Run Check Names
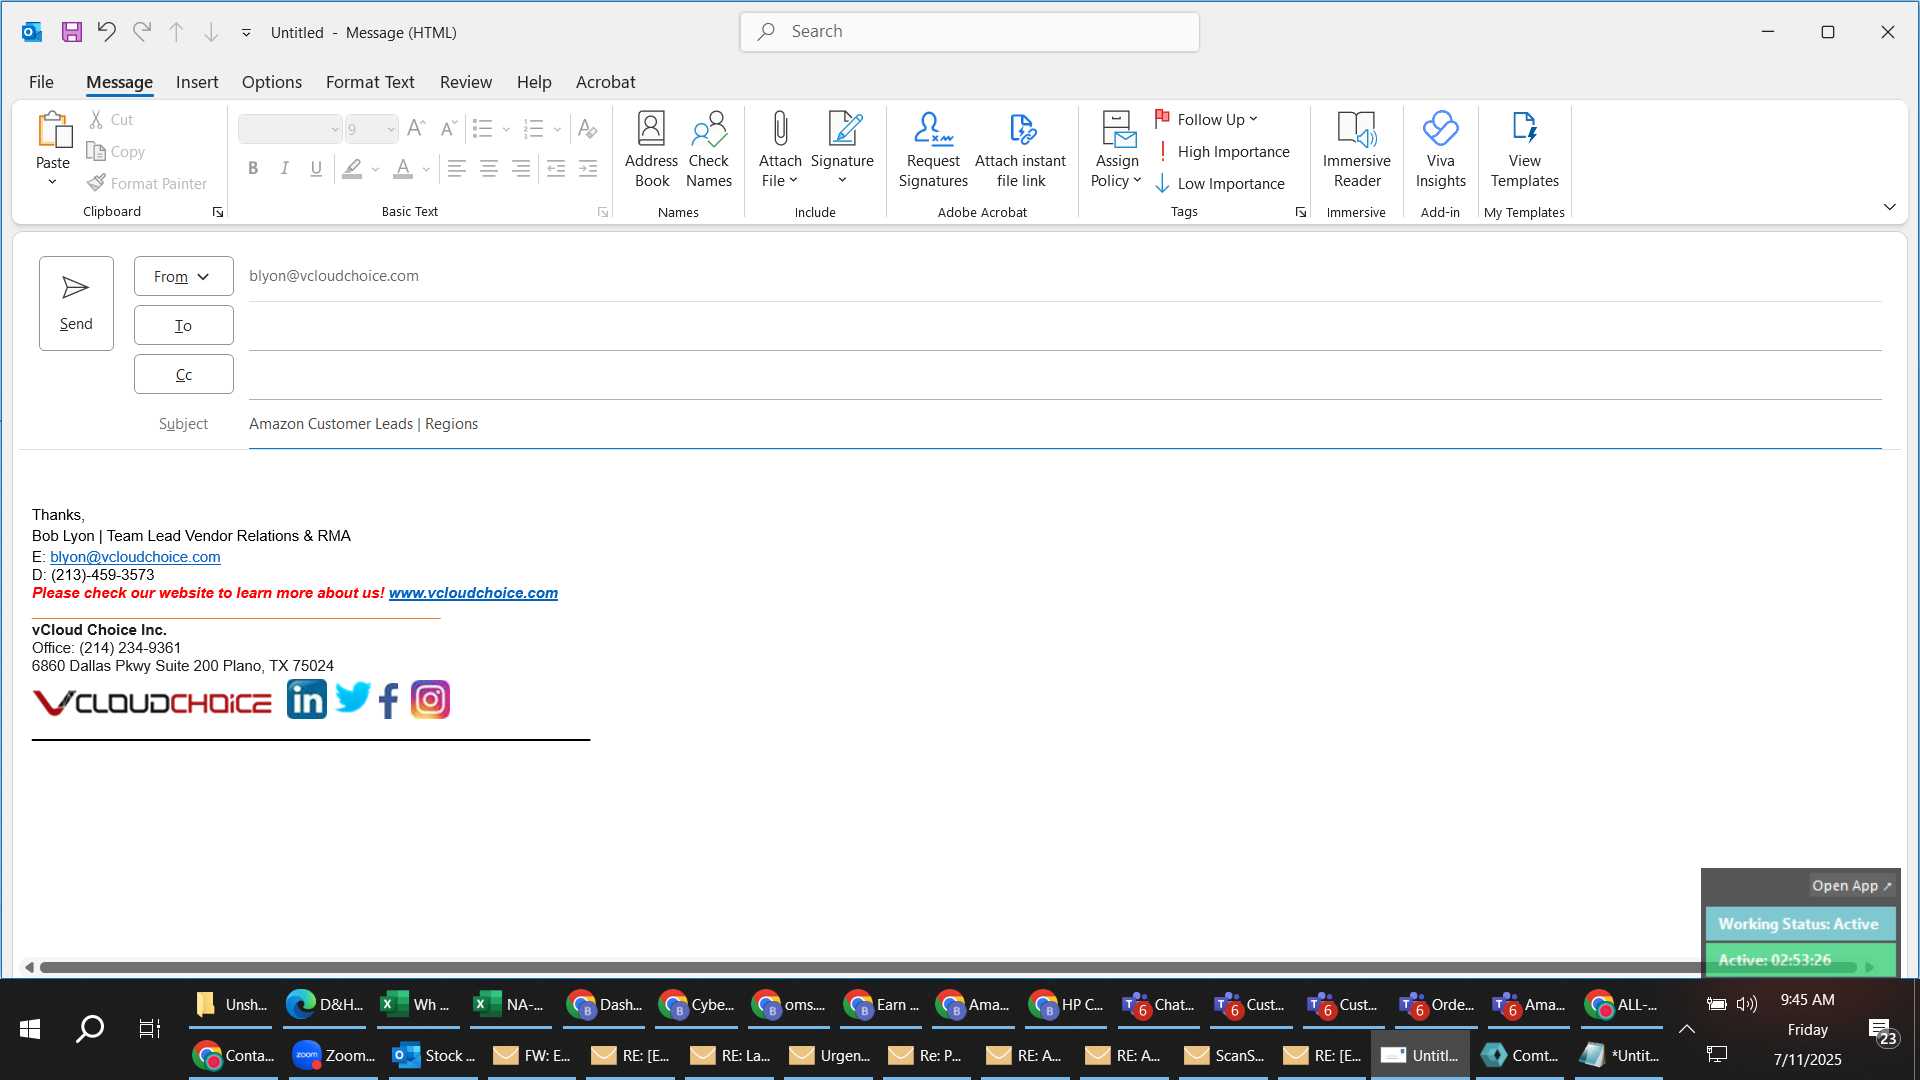The height and width of the screenshot is (1080, 1920). click(x=709, y=149)
